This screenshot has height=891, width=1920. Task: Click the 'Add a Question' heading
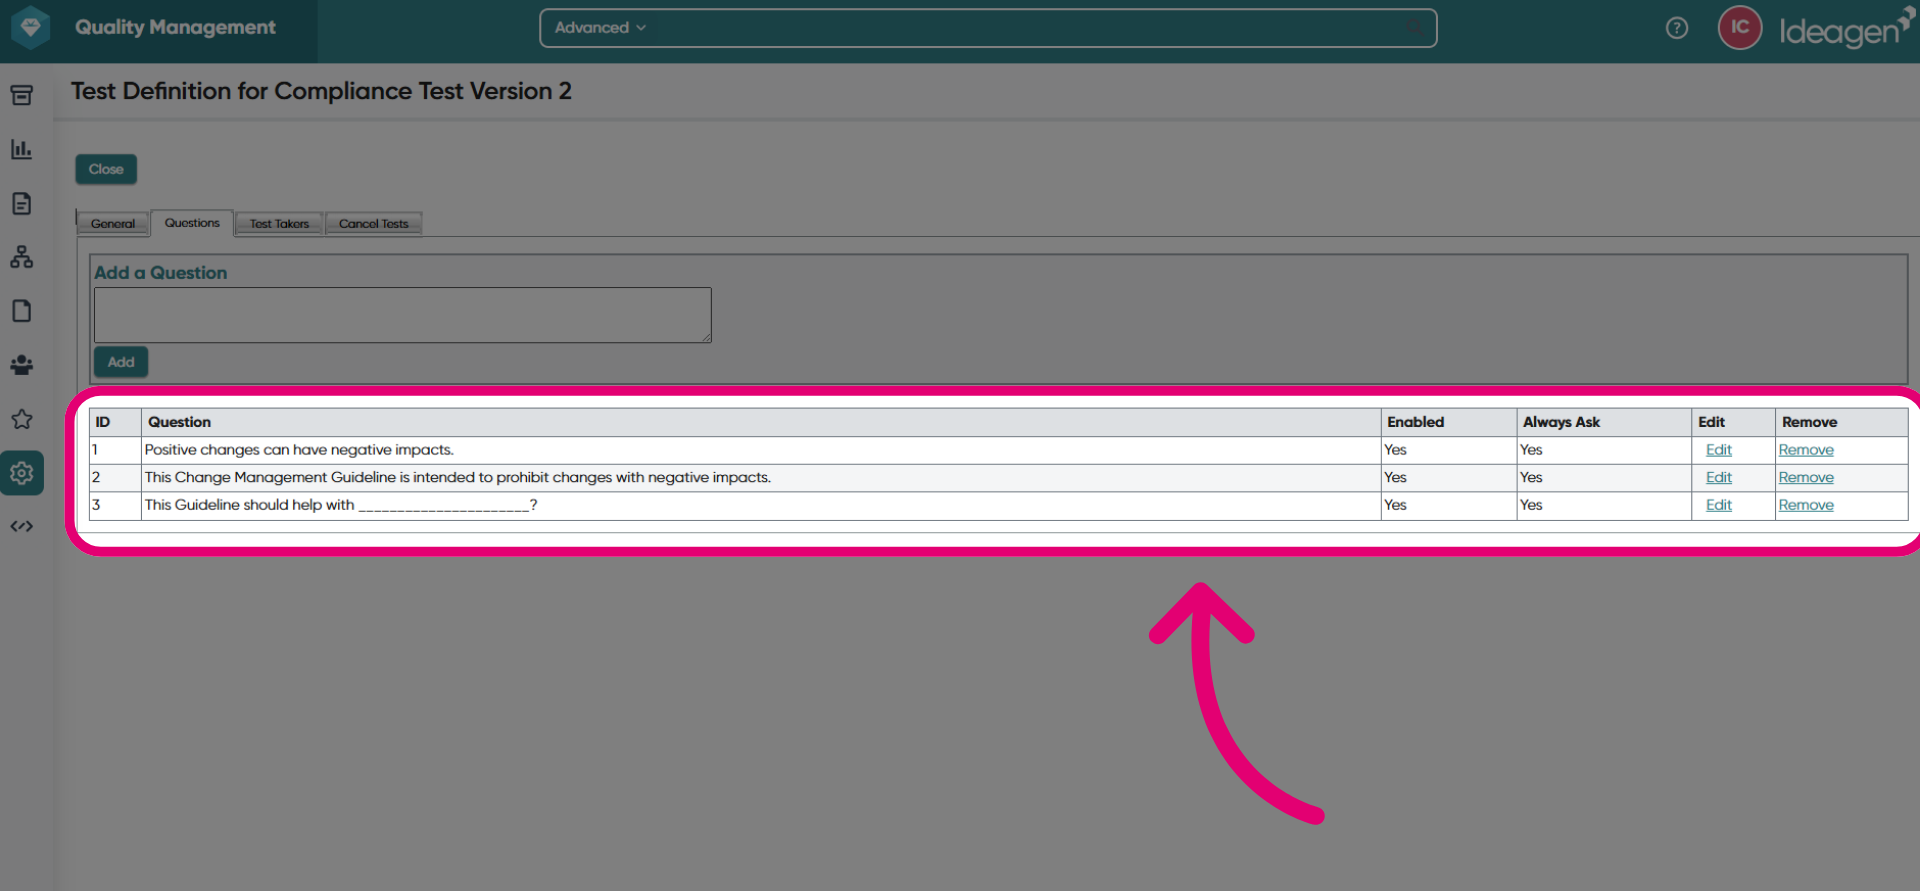point(161,273)
